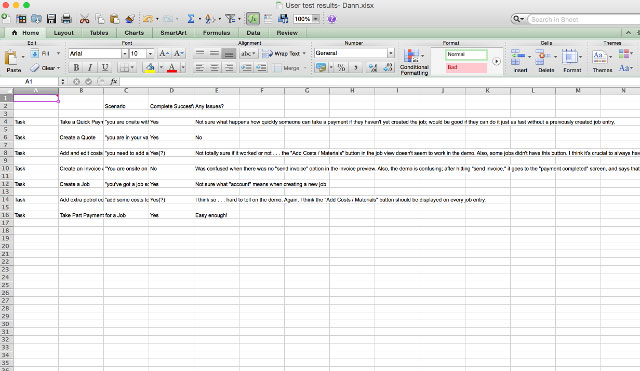Open the cell Borders dropdown
Image resolution: width=640 pixels, height=371 pixels.
pos(127,68)
